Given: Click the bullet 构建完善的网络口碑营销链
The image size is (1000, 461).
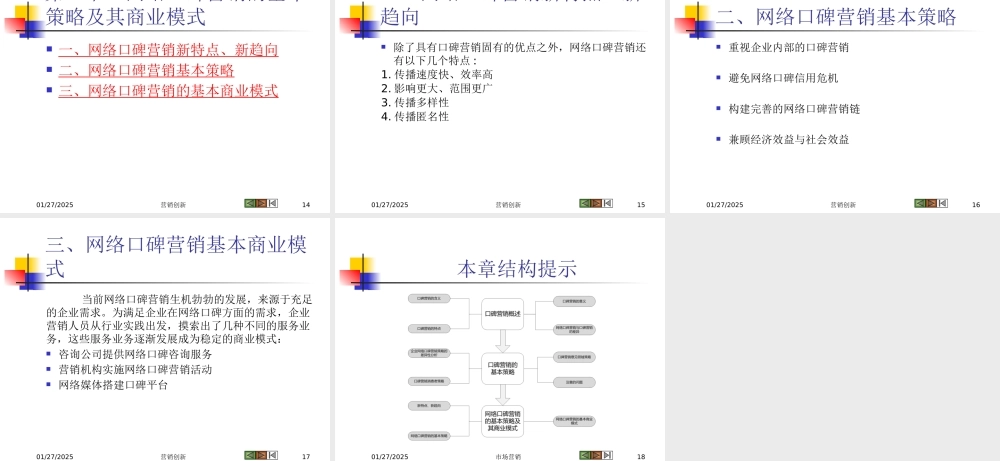Looking at the screenshot, I should pyautogui.click(x=795, y=109).
